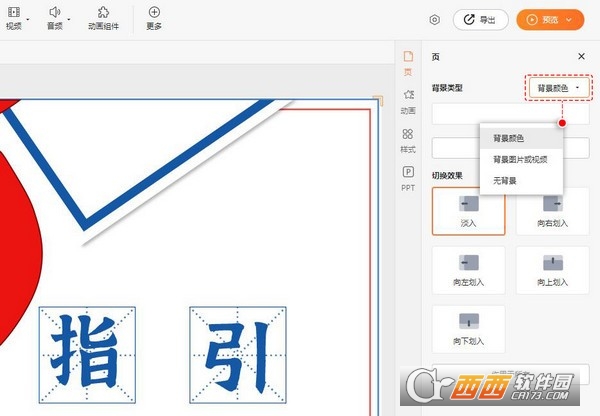Select the 向右划入 transition effect
This screenshot has width=600, height=416.
pyautogui.click(x=552, y=211)
